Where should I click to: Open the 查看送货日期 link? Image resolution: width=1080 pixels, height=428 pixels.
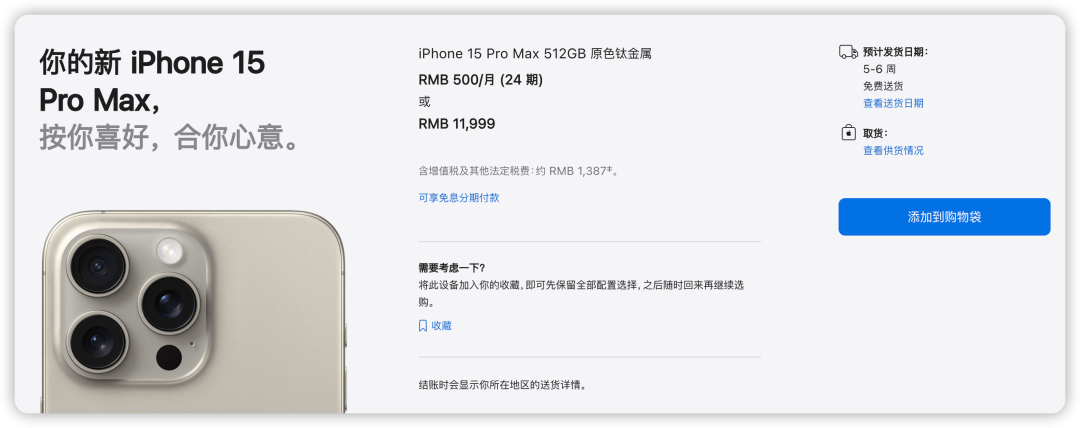coord(893,103)
